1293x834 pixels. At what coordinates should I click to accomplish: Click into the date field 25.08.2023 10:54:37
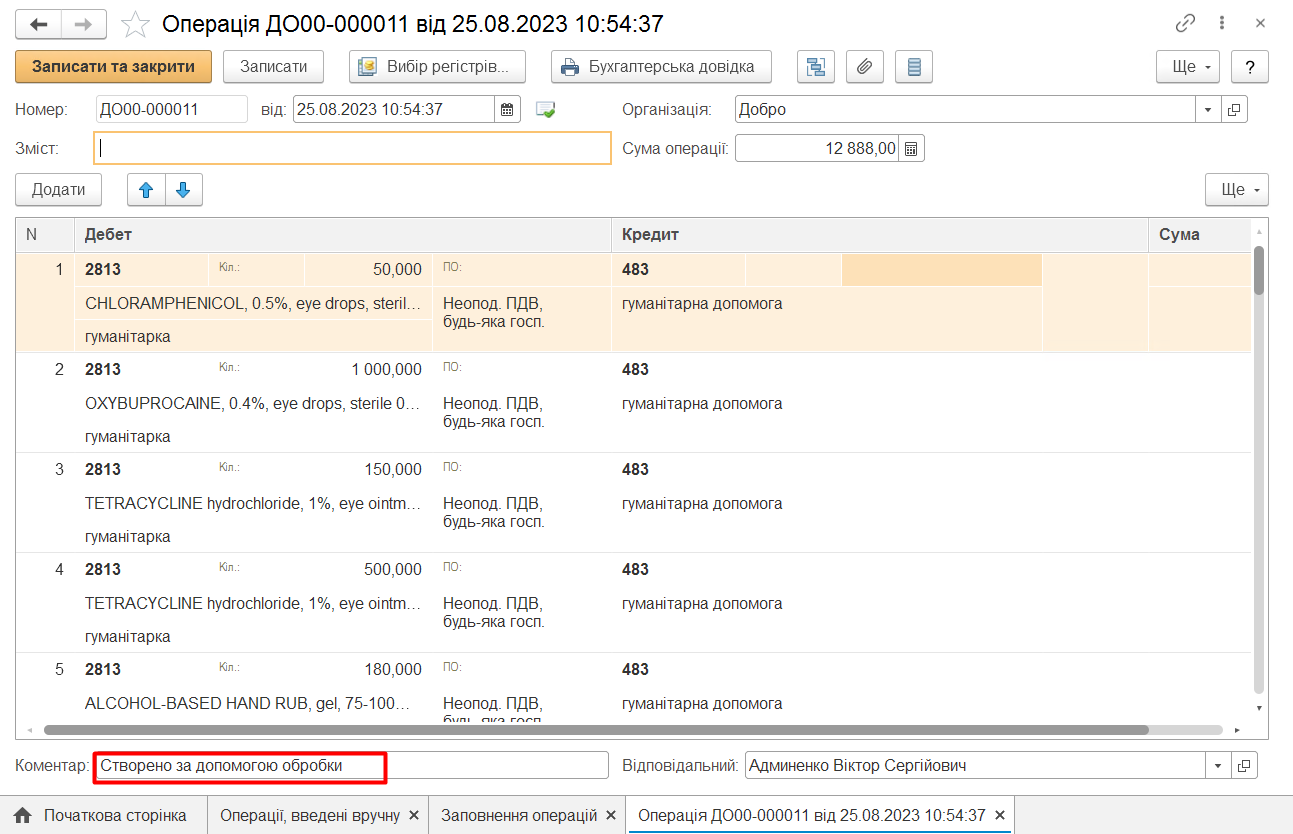tap(394, 110)
